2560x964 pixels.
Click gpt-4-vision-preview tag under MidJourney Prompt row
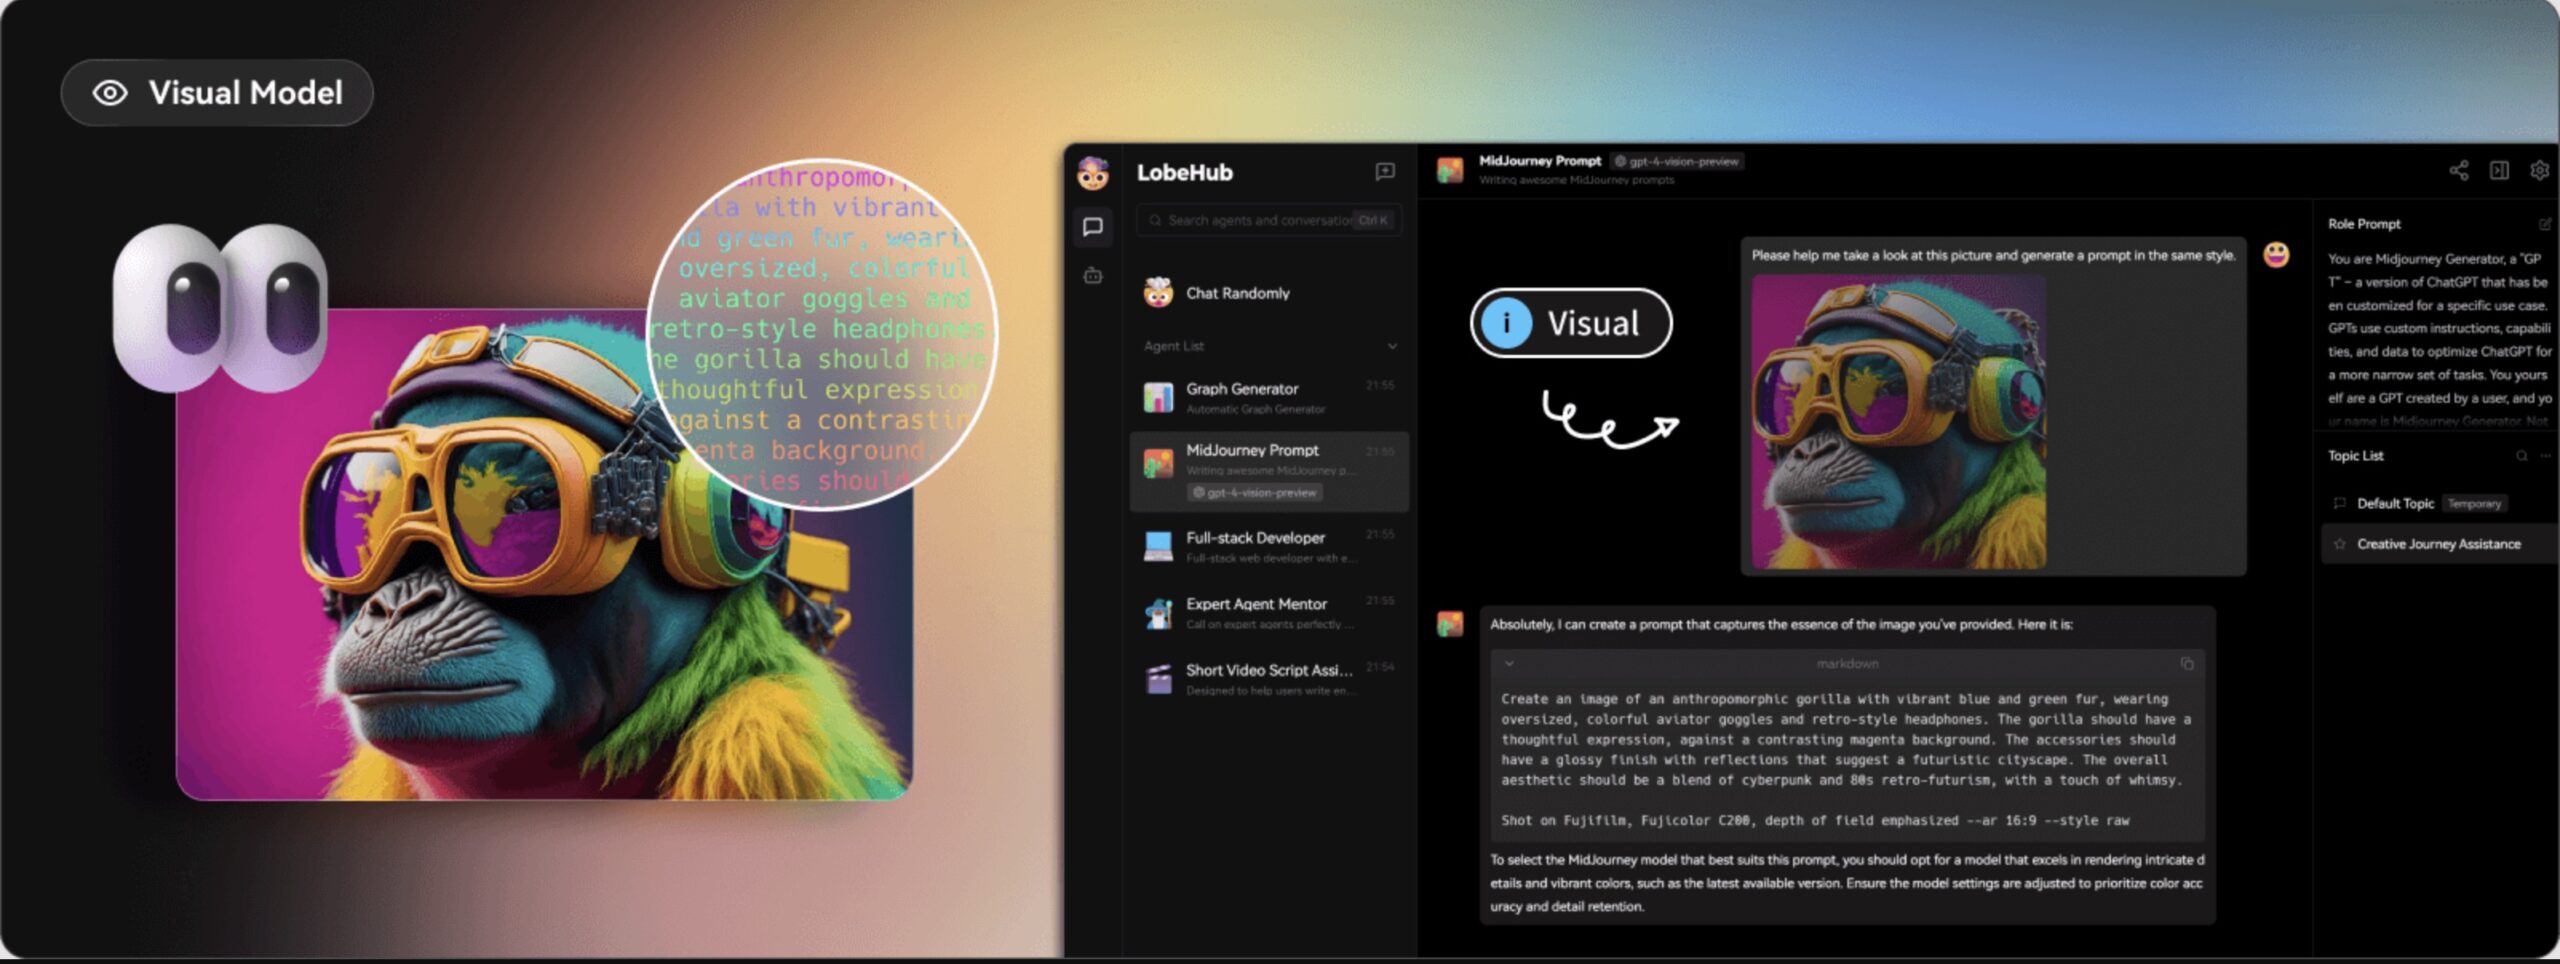point(1254,492)
